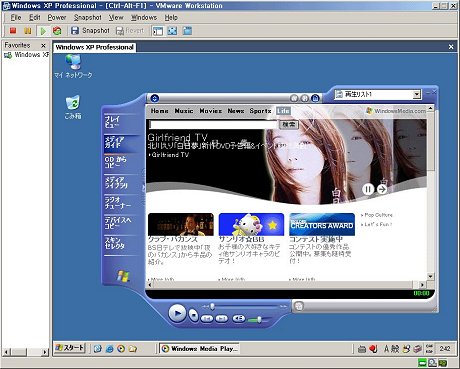Open the Snapshot menu
This screenshot has width=460, height=369.
88,17
